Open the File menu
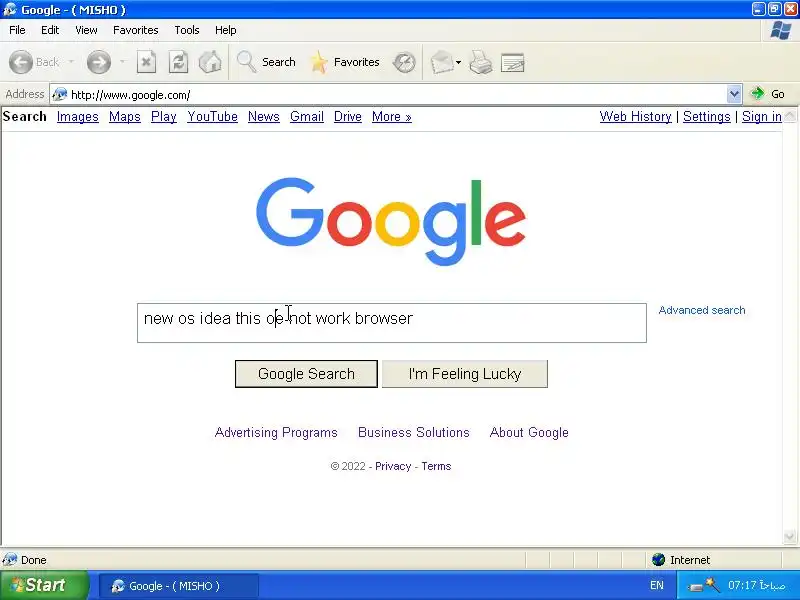Viewport: 800px width, 600px height. (17, 30)
